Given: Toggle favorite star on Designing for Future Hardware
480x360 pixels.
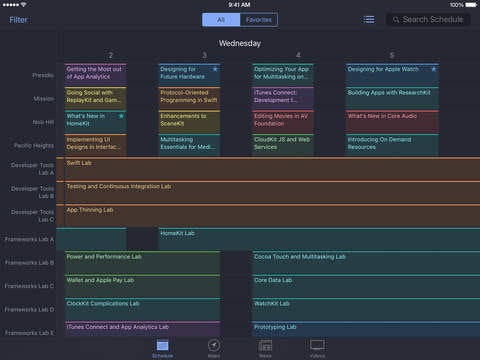Looking at the screenshot, I should 215,69.
